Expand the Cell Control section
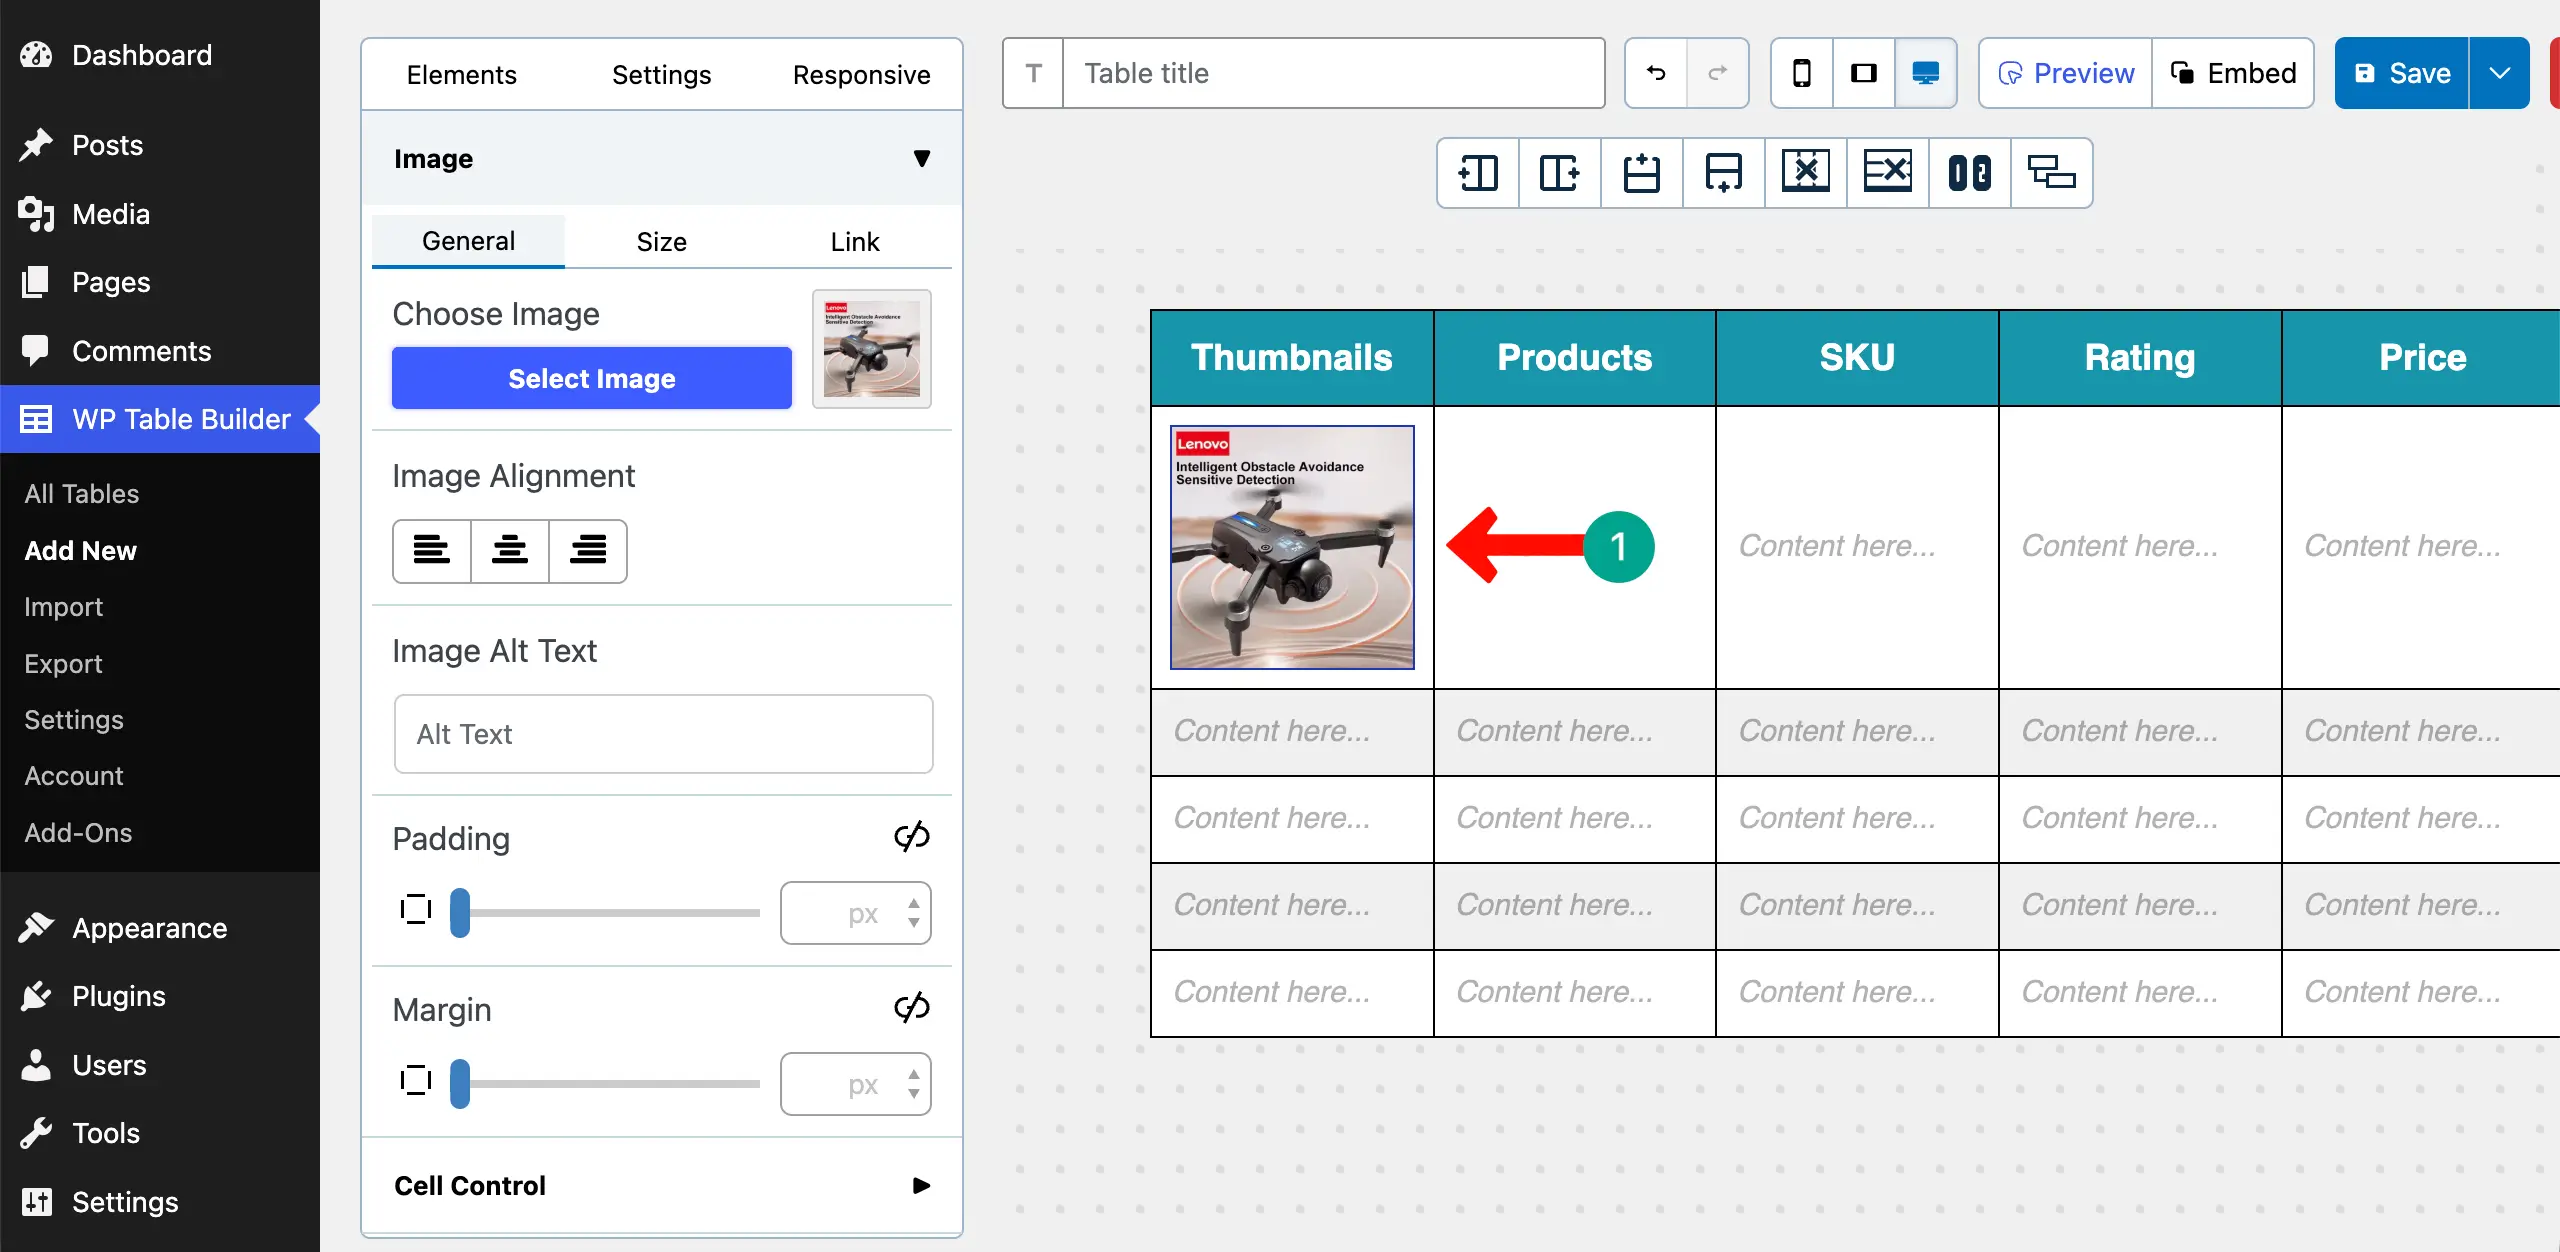 [x=921, y=1185]
